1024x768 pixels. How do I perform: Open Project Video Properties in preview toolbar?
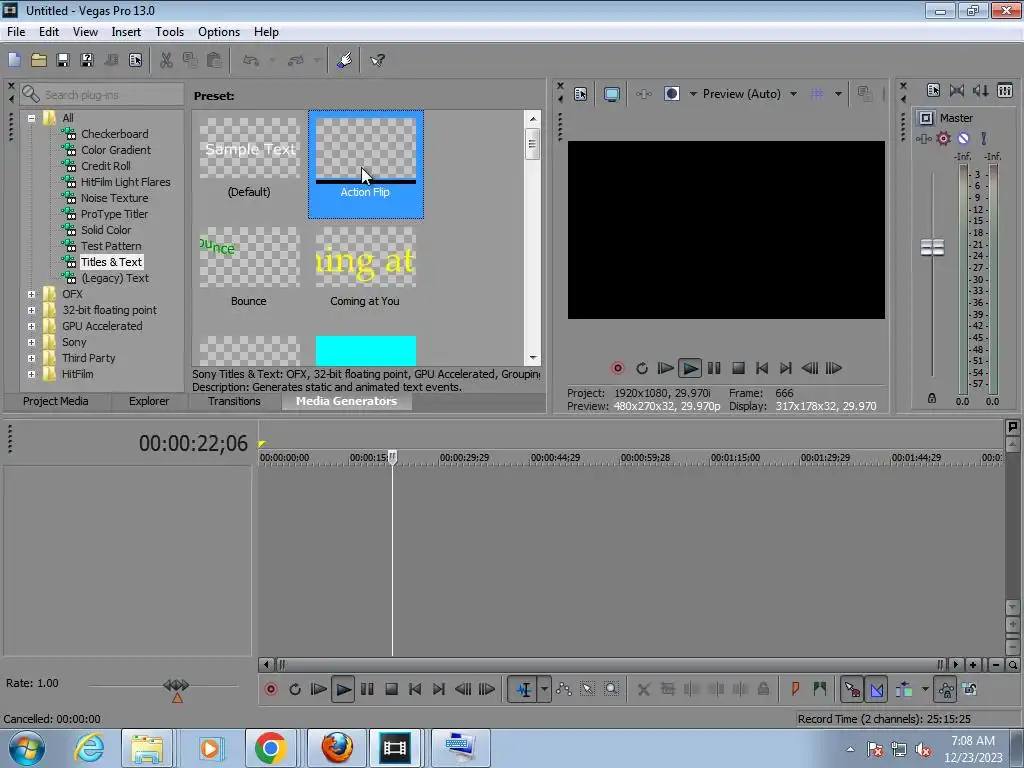point(581,94)
